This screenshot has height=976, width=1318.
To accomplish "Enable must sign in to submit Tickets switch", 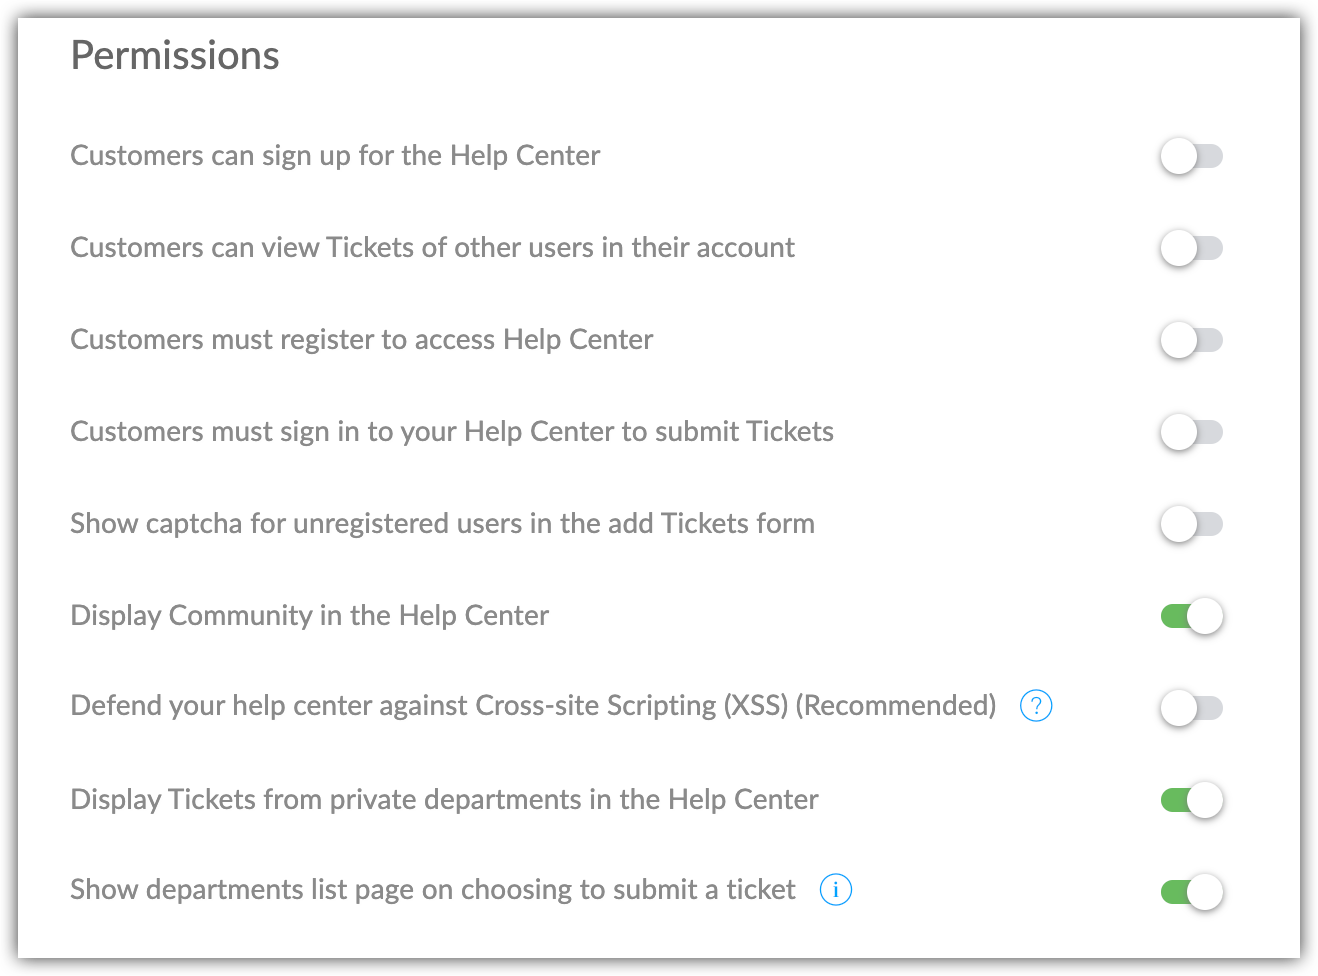I will pyautogui.click(x=1191, y=432).
